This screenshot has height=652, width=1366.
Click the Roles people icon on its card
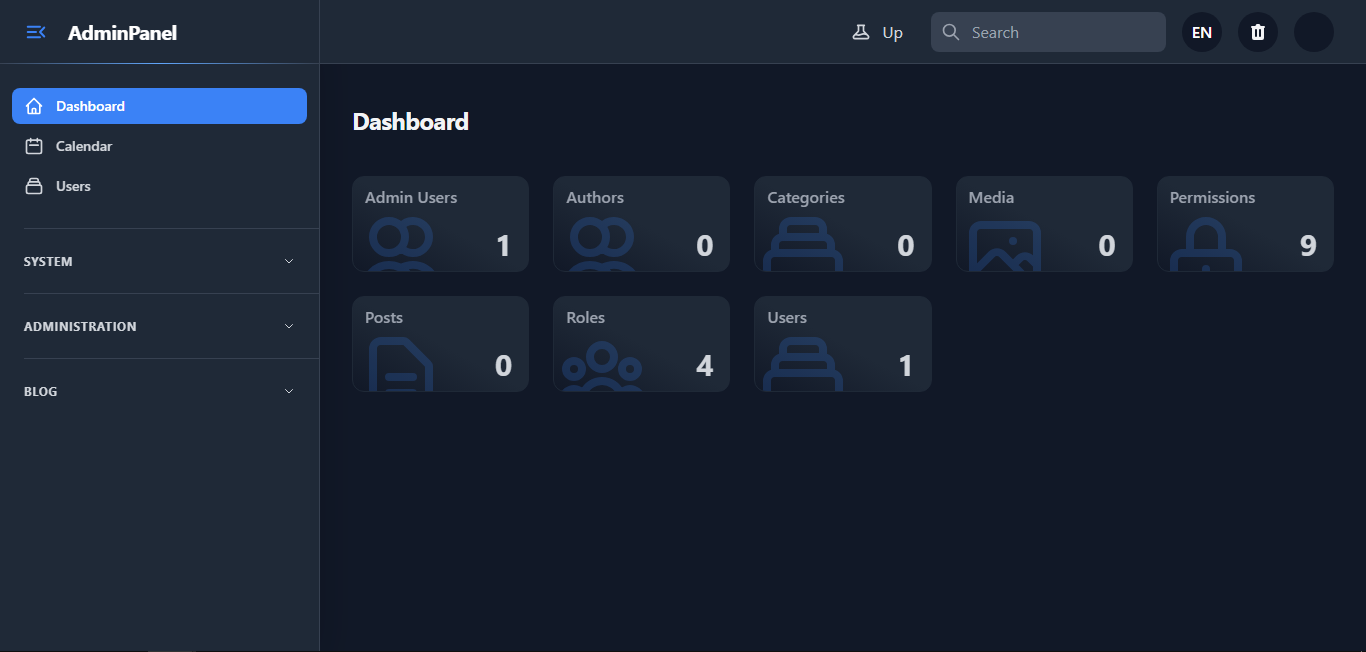tap(601, 365)
